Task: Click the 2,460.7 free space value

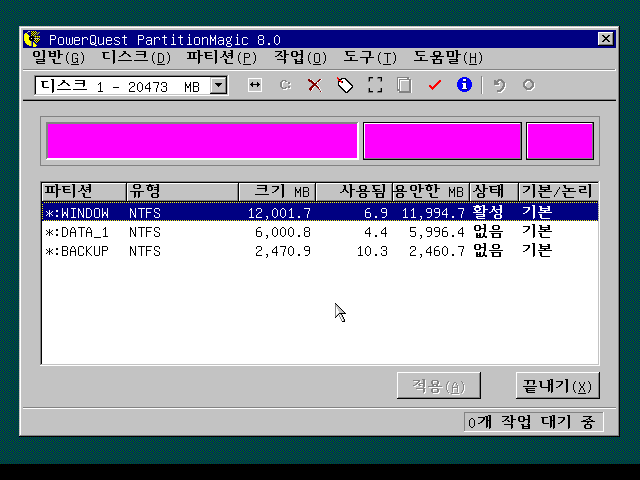Action: (437, 251)
